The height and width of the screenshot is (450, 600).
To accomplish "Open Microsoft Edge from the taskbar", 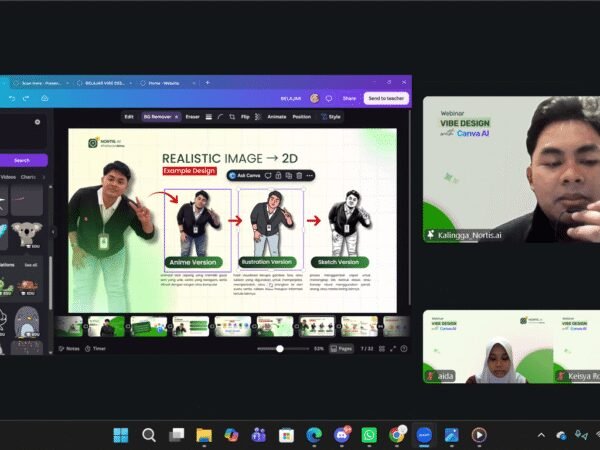I will click(x=314, y=435).
